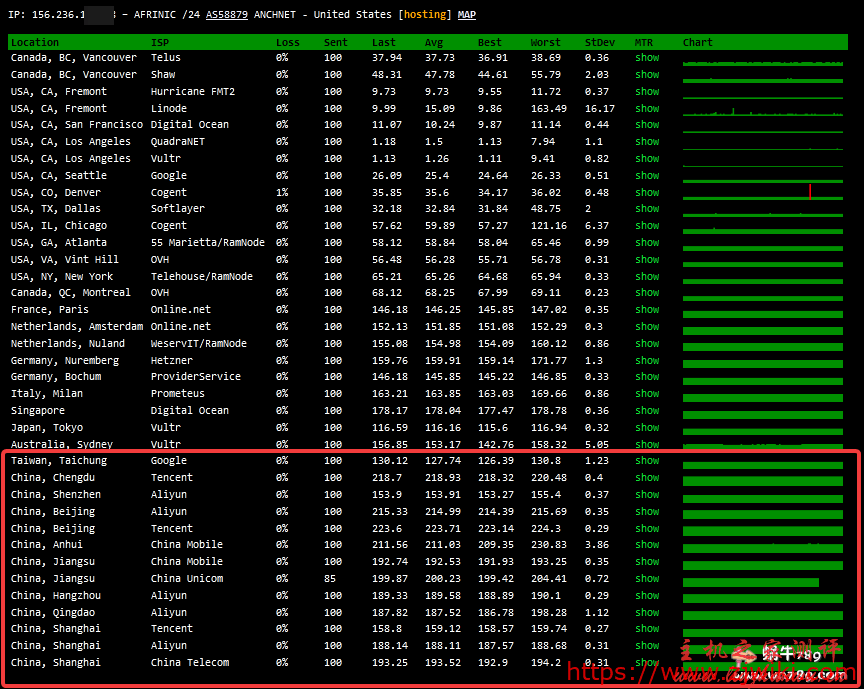Show MTR for Denver Cogent row
864x689 pixels.
click(x=647, y=192)
